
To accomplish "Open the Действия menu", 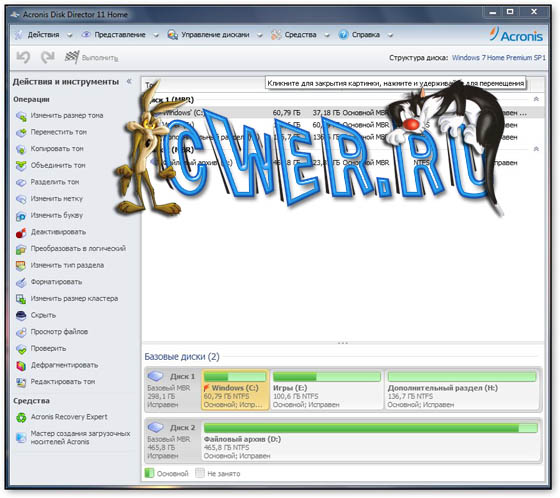I will [43, 35].
